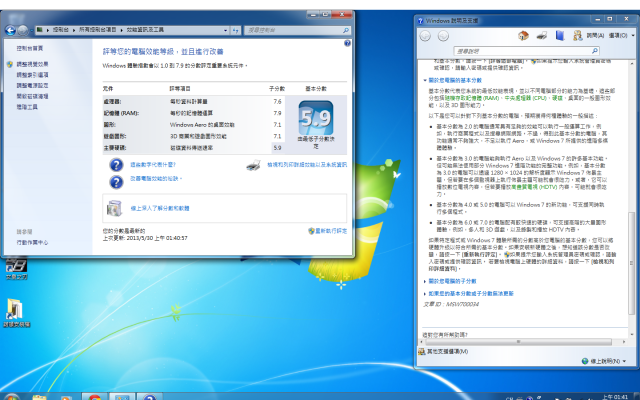This screenshot has height=400, width=640.
Task: Click the 7.6 processor subscore cell
Action: click(x=278, y=101)
